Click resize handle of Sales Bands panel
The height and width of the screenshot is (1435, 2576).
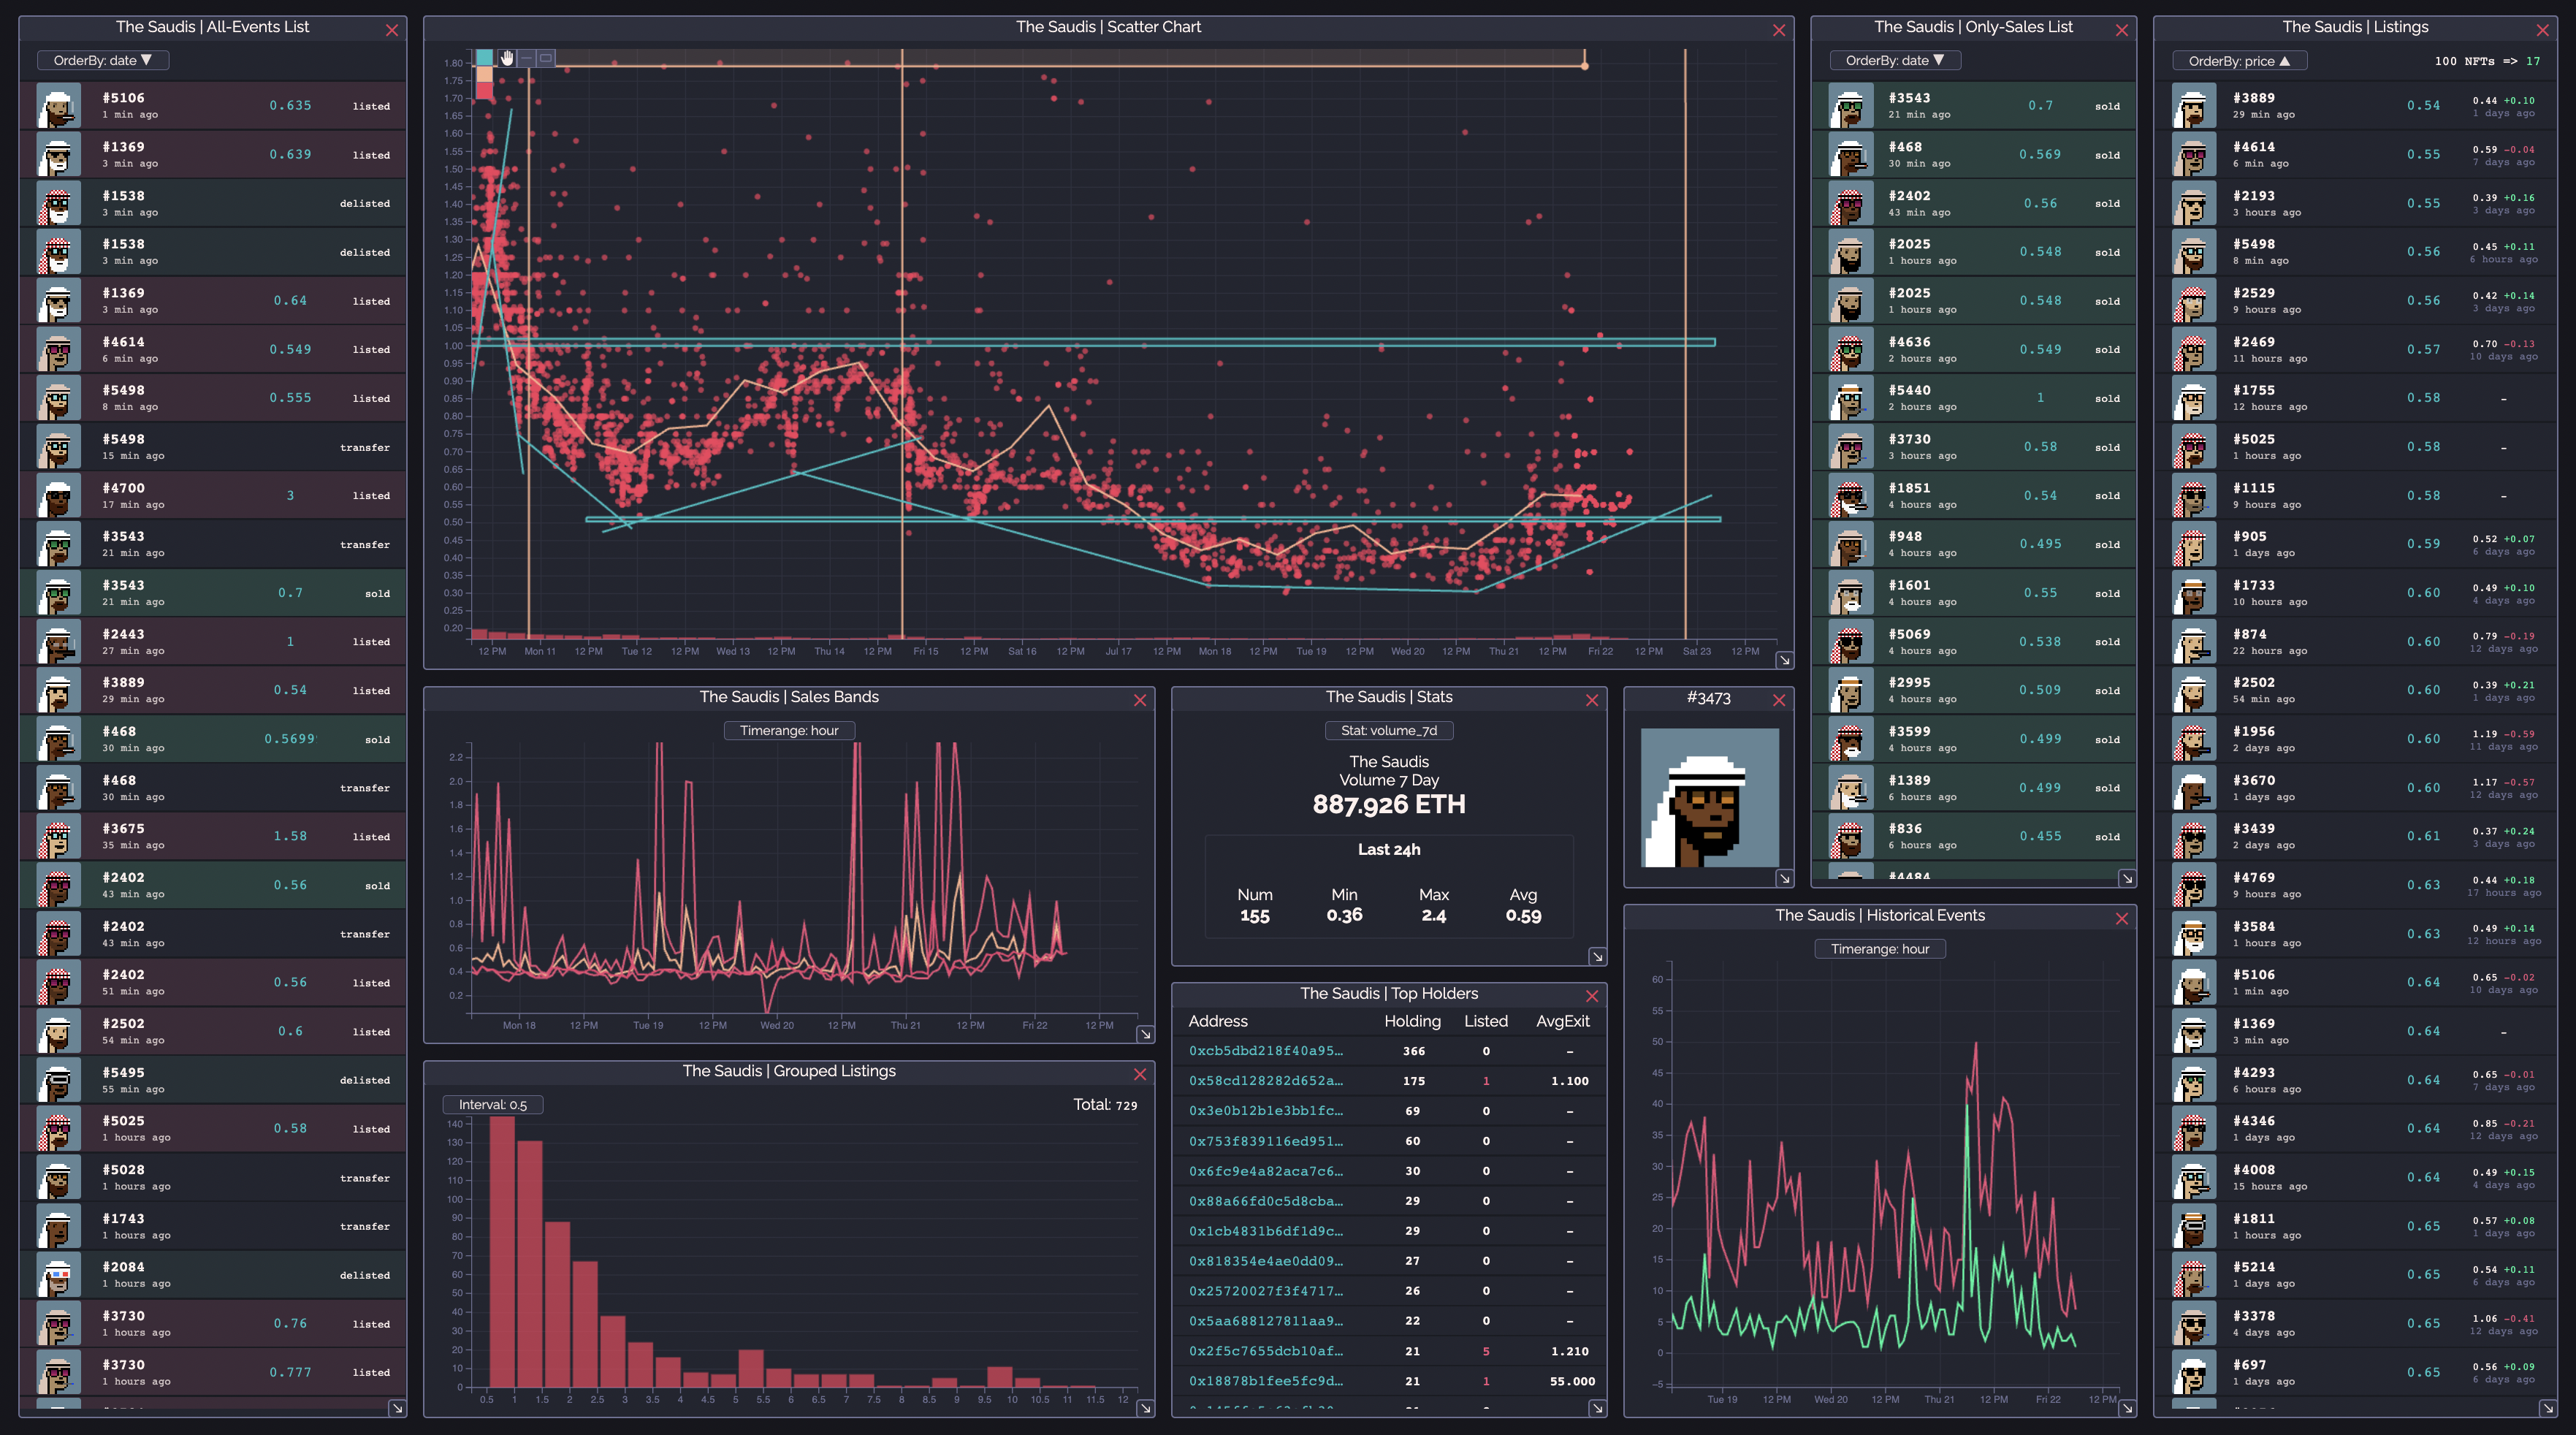click(1145, 1034)
